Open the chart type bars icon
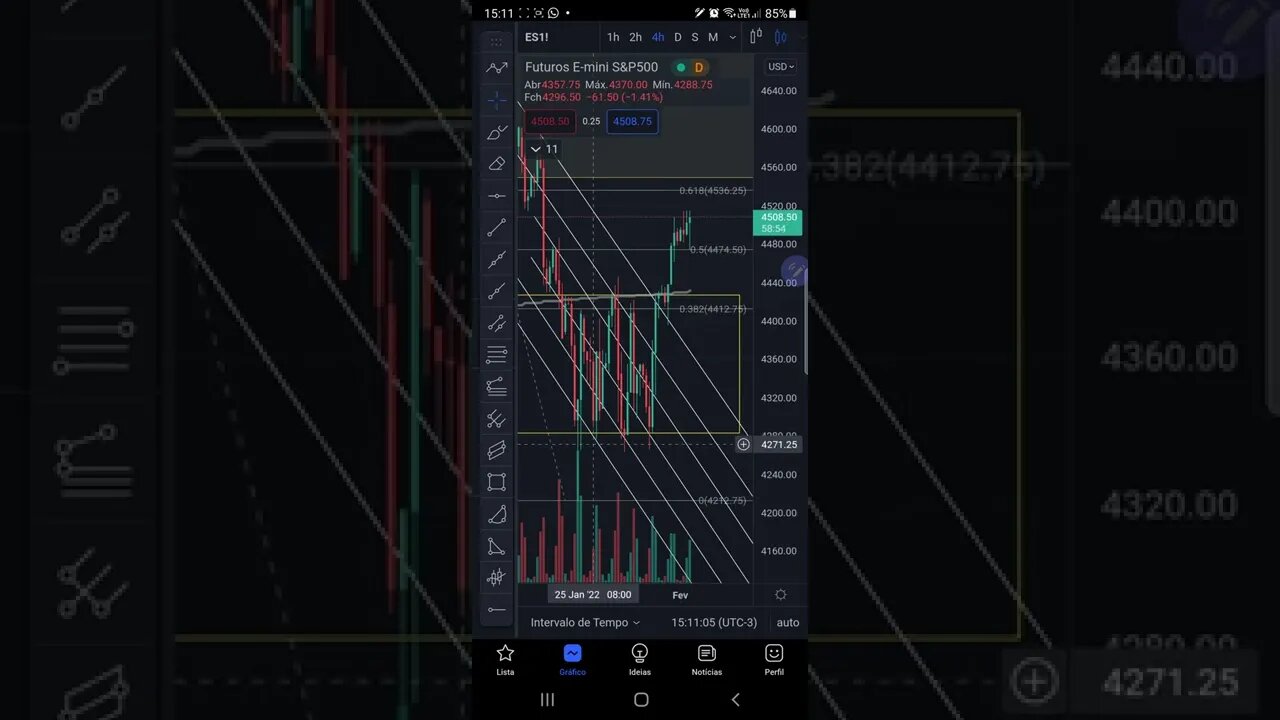Screen dimensions: 1280x720 (755, 37)
